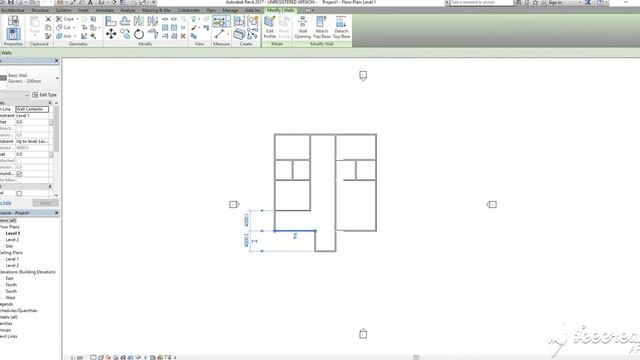Click the west elevation marker in canvas
The width and height of the screenshot is (640, 360).
[x=234, y=204]
